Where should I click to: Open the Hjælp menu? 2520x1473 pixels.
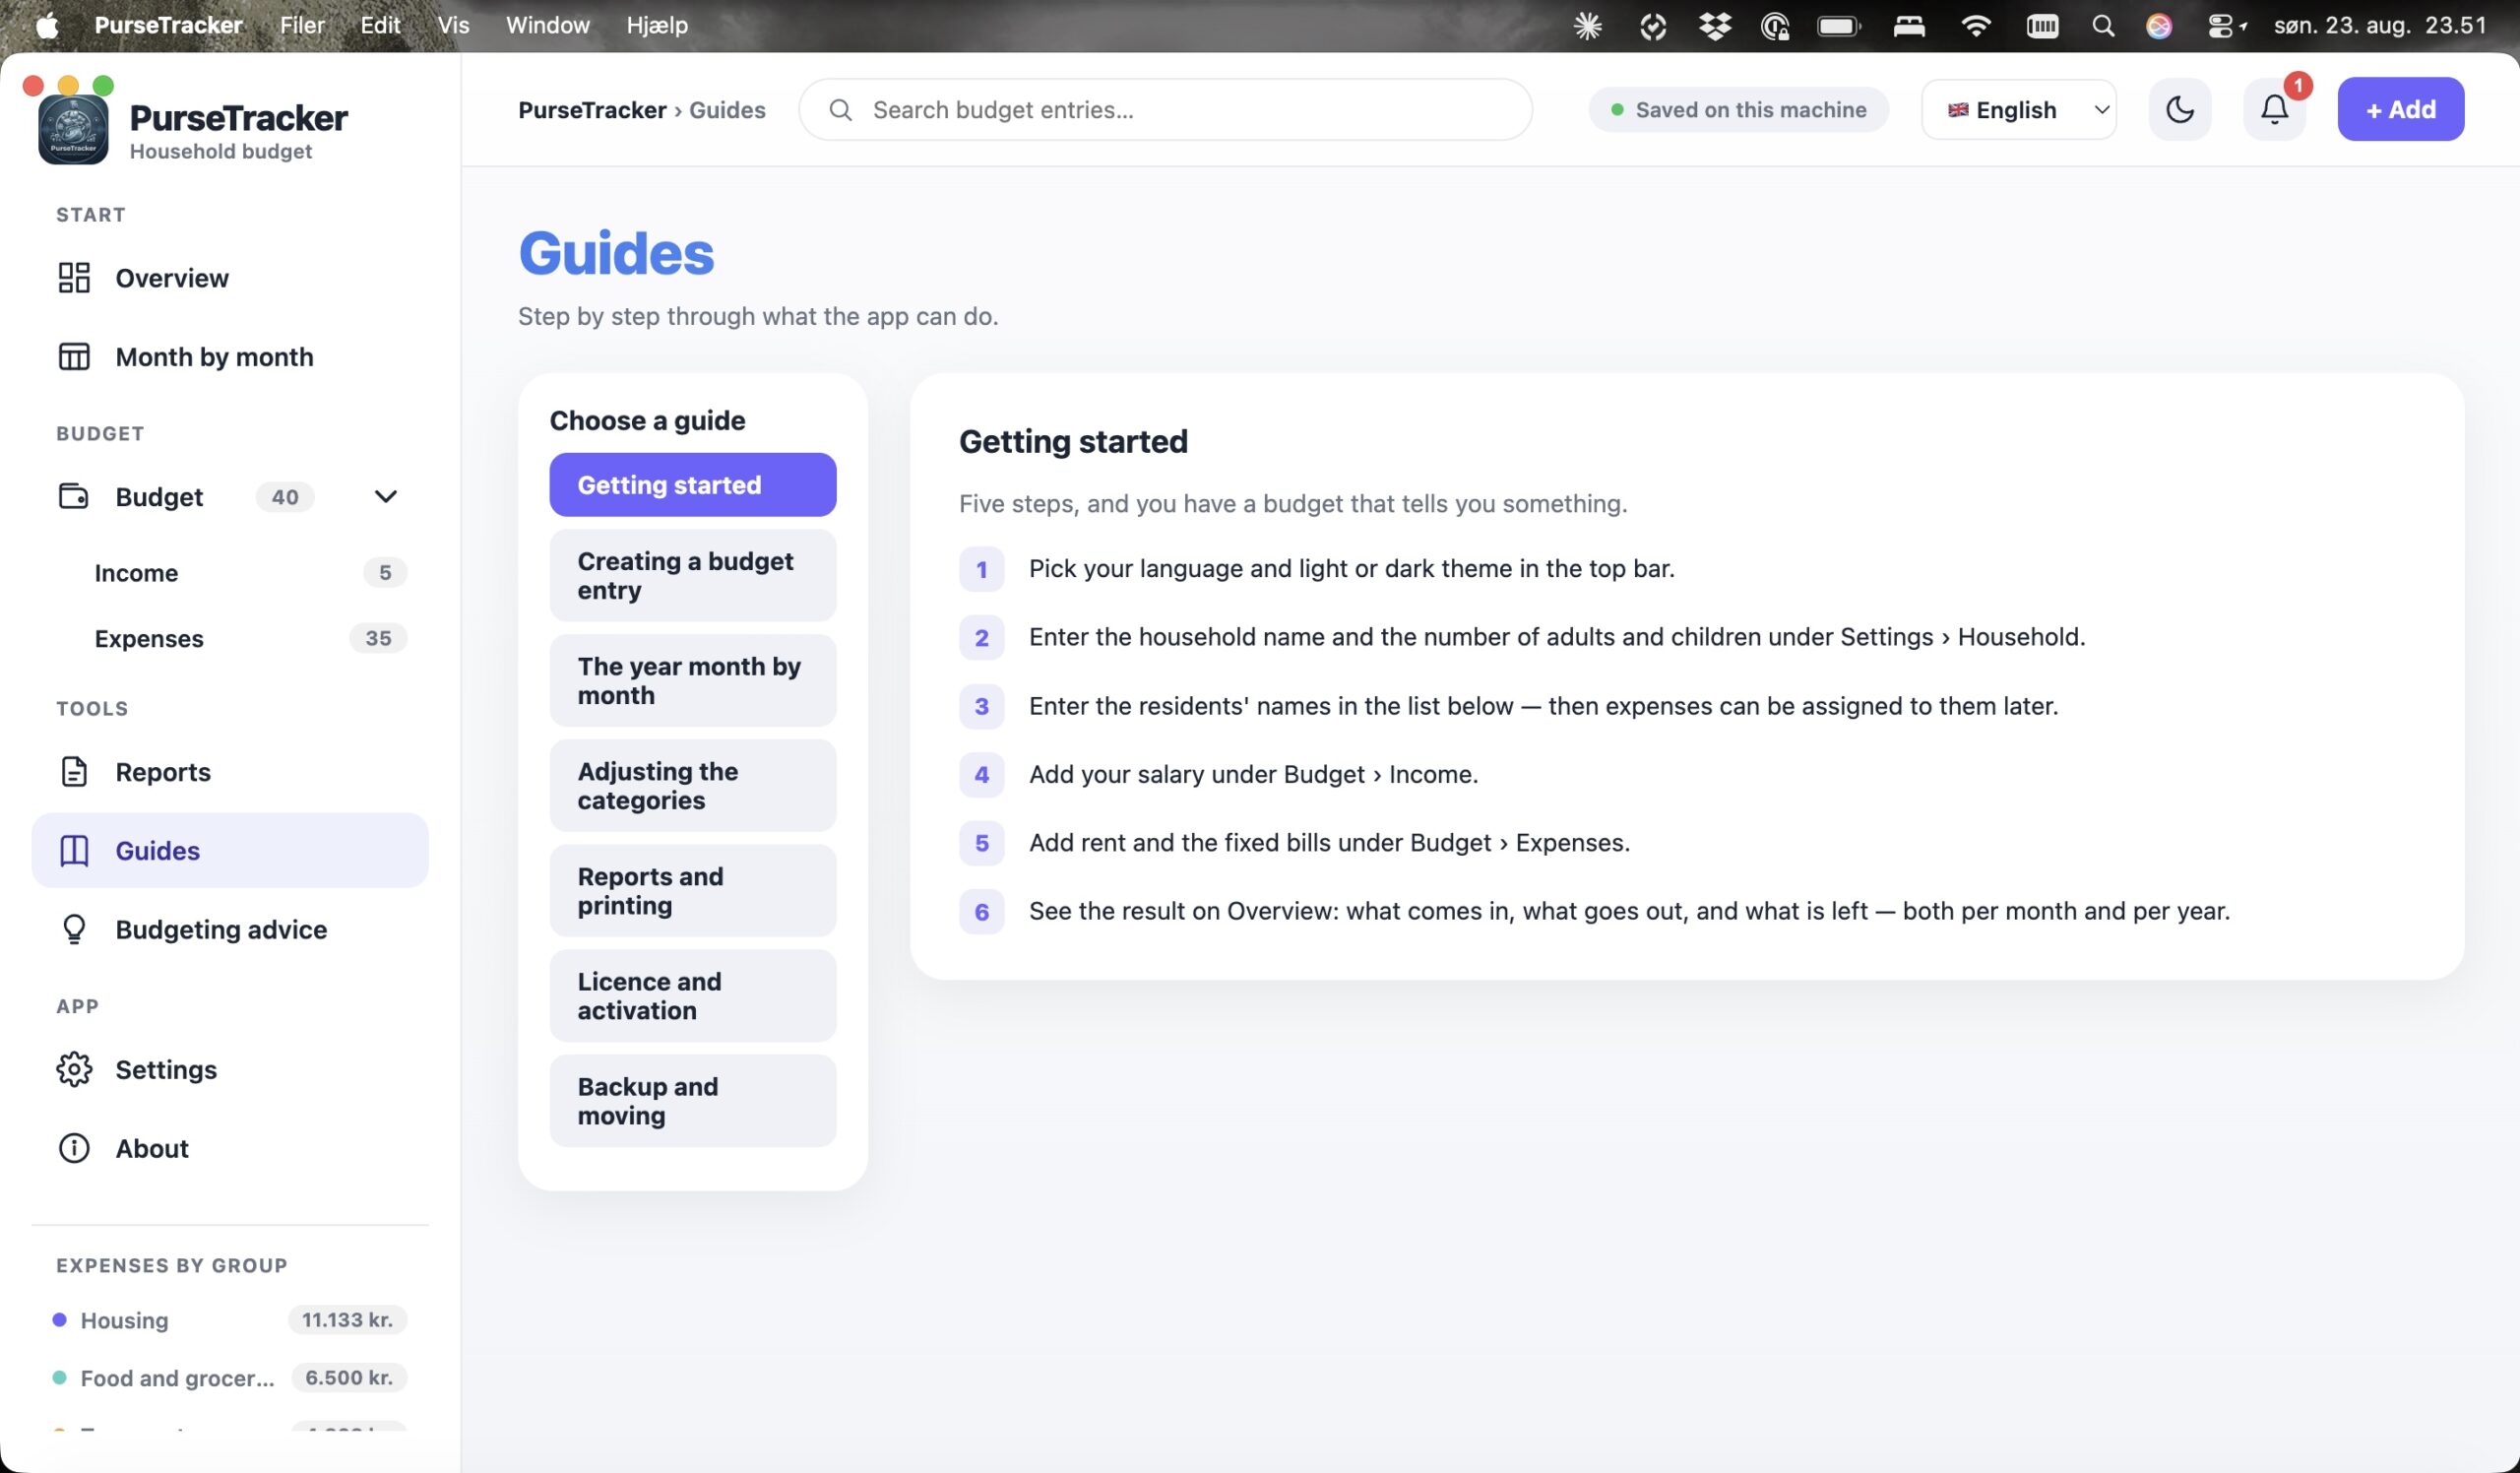[657, 25]
